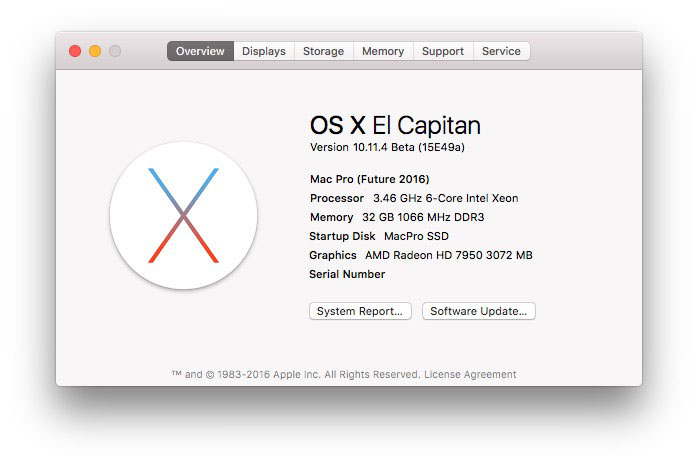This screenshot has height=466, width=698.
Task: Click the 32 GB 1066 MHz DDR3 value
Action: pos(423,217)
